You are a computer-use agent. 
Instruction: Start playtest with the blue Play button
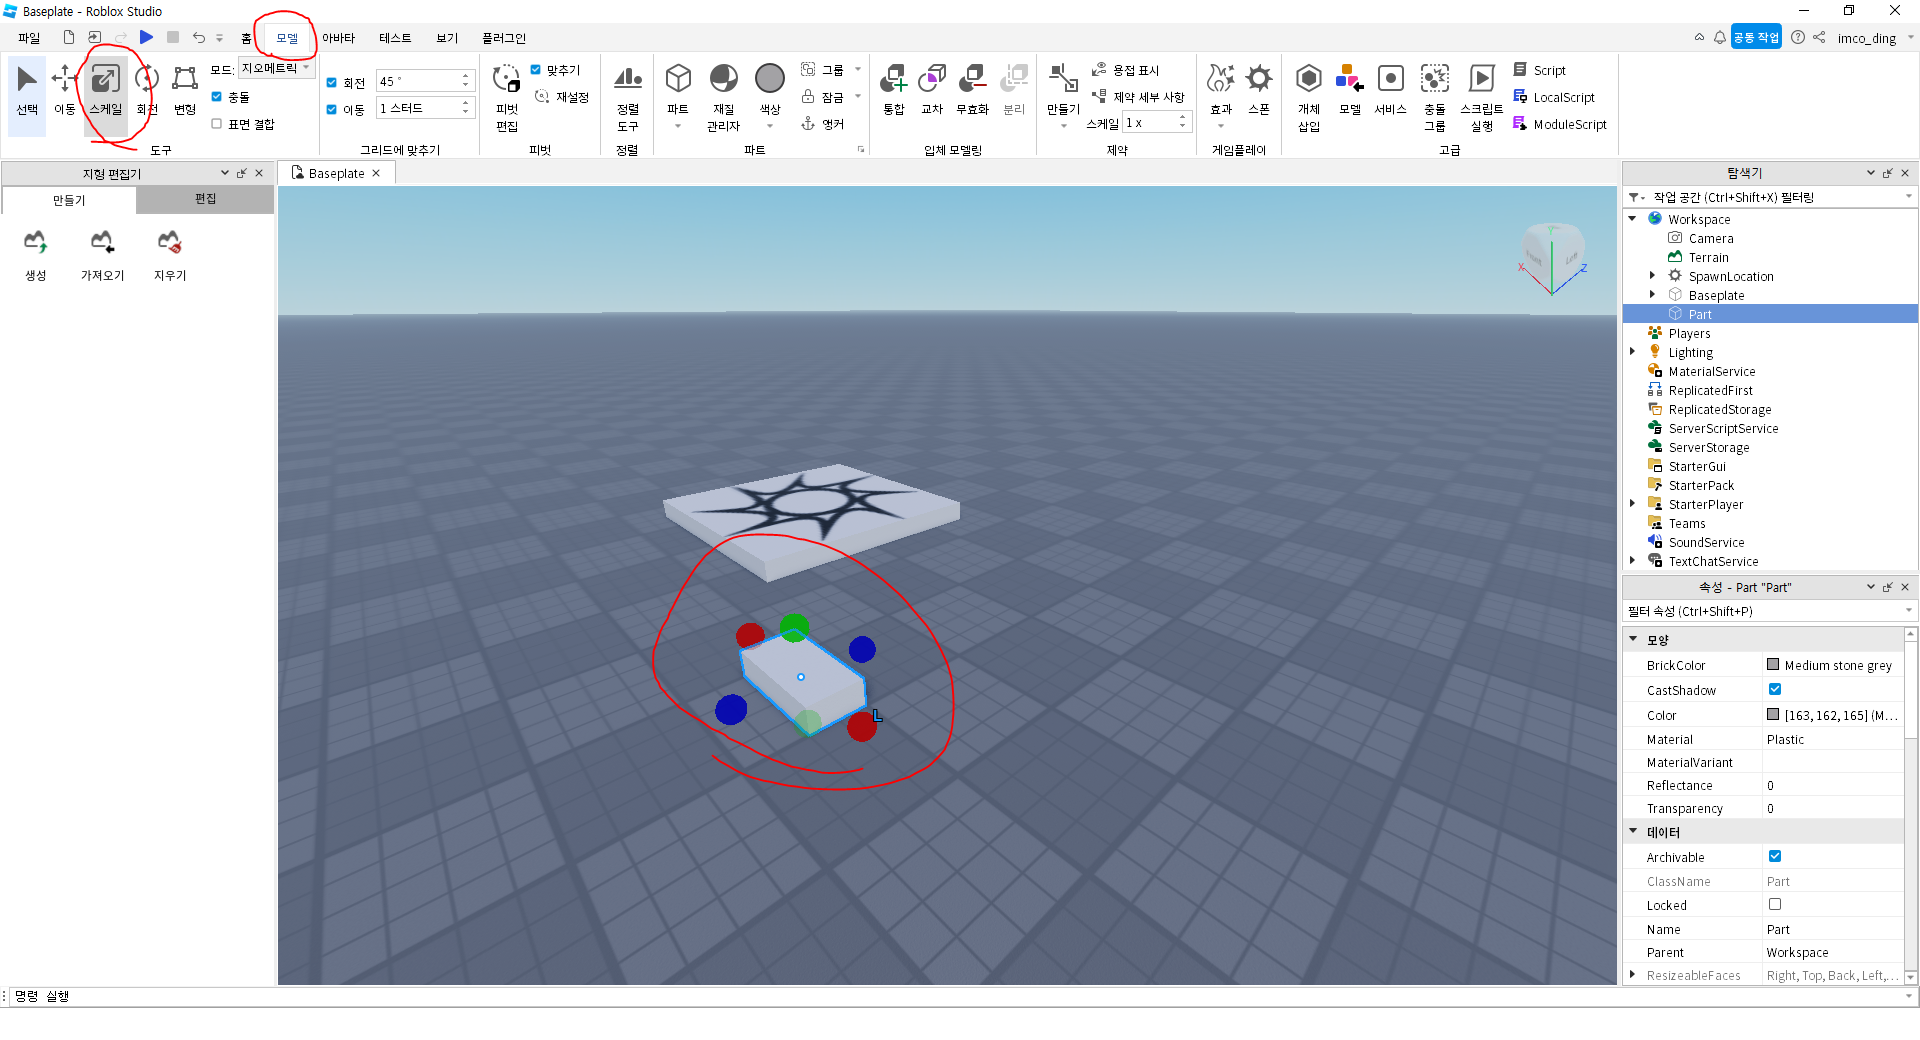pos(146,37)
